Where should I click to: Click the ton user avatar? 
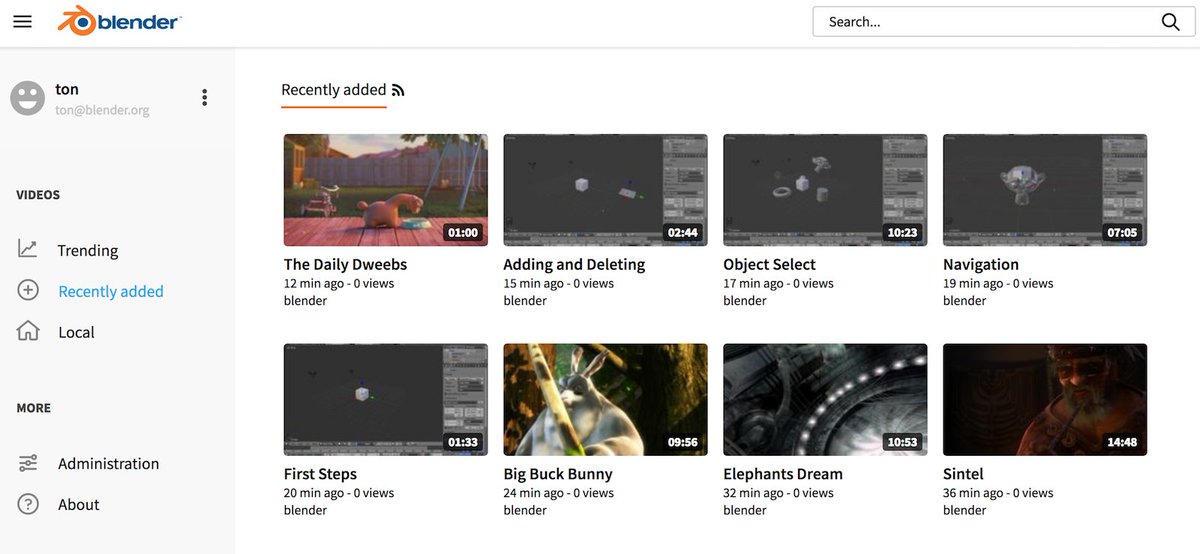[x=28, y=98]
